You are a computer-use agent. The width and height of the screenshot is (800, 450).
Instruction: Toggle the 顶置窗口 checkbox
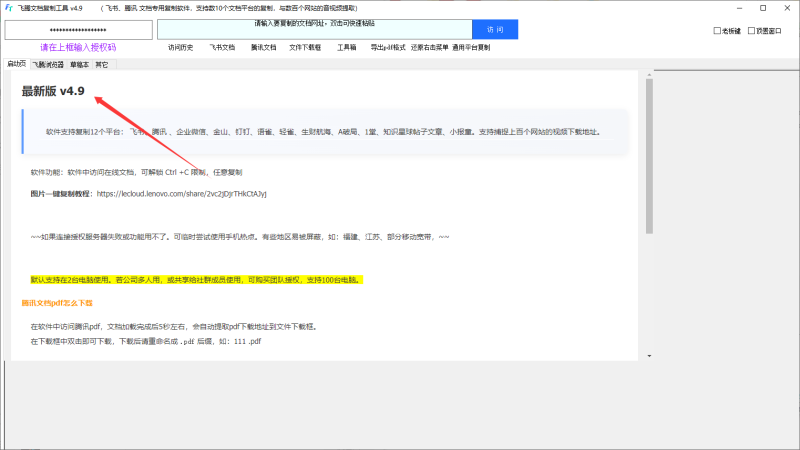[x=749, y=31]
